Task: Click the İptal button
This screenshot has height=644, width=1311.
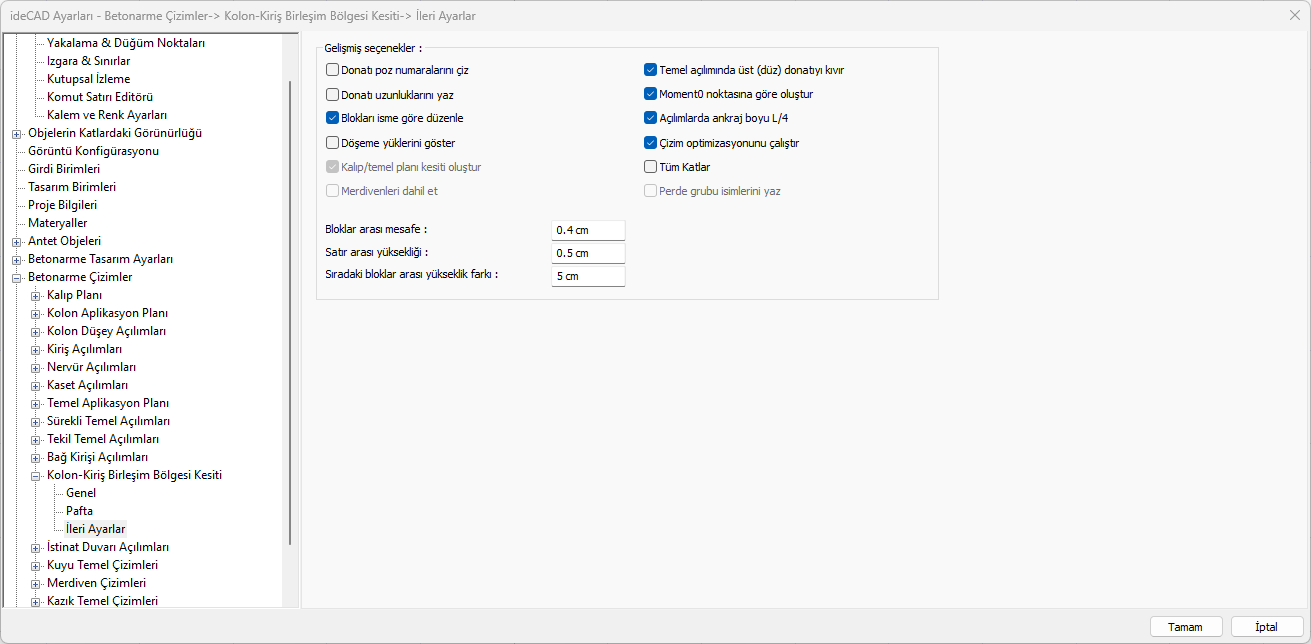Action: (1267, 627)
